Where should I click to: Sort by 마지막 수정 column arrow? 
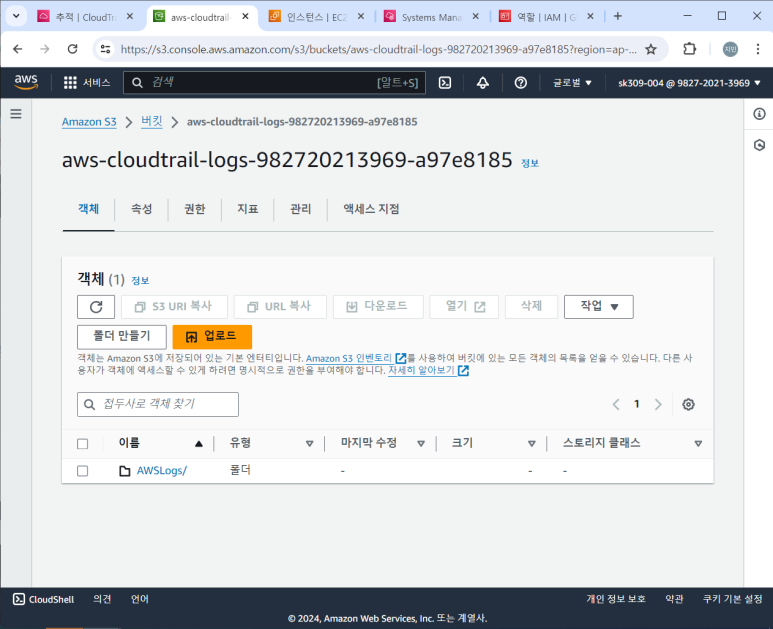[421, 444]
